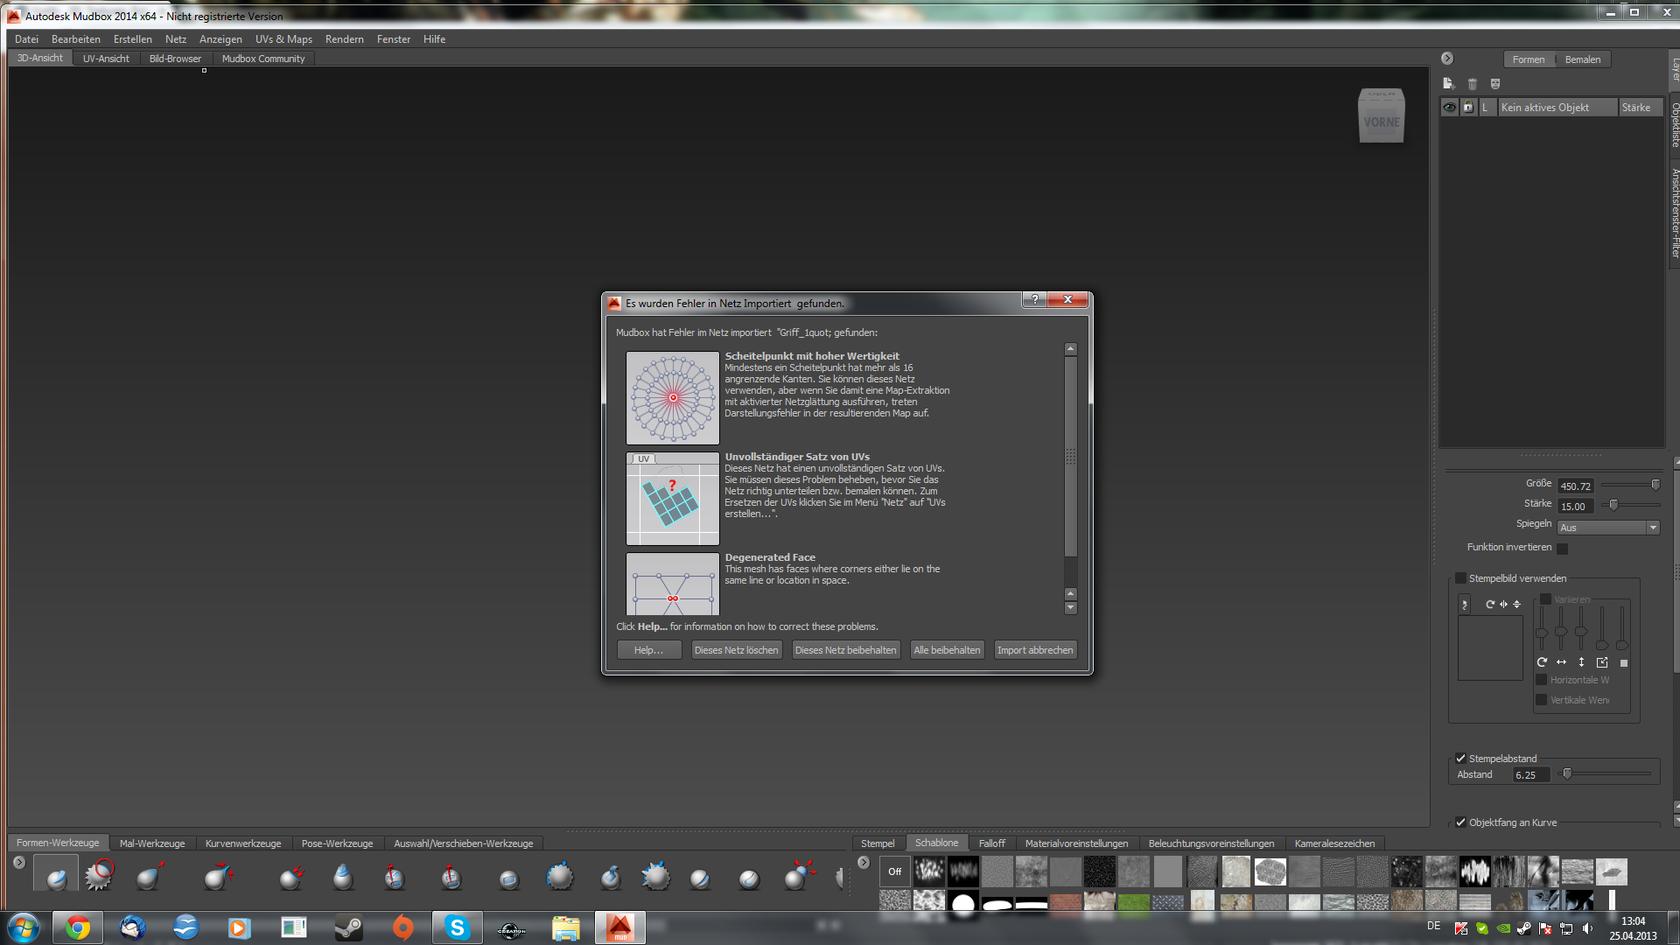Open the 'Spiegeln' dropdown
The height and width of the screenshot is (945, 1680).
[1607, 527]
